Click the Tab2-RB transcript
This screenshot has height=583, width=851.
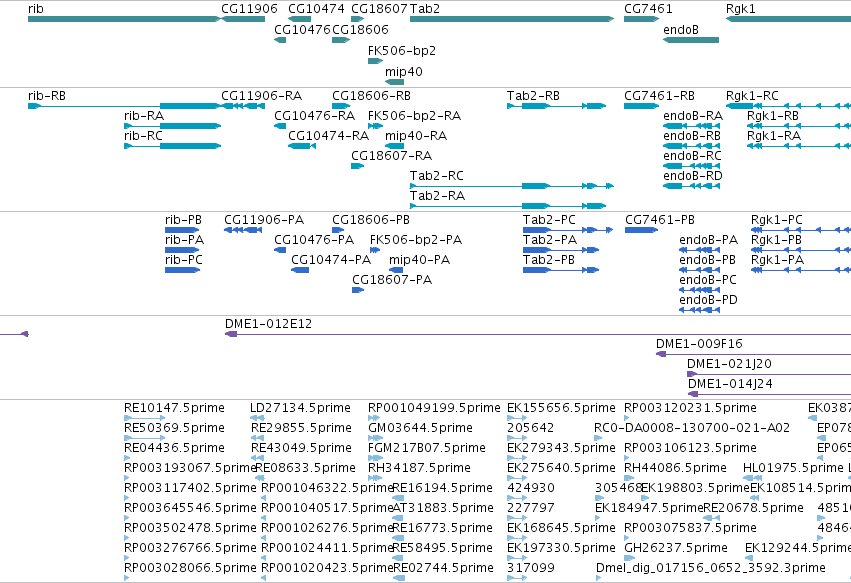(x=556, y=106)
